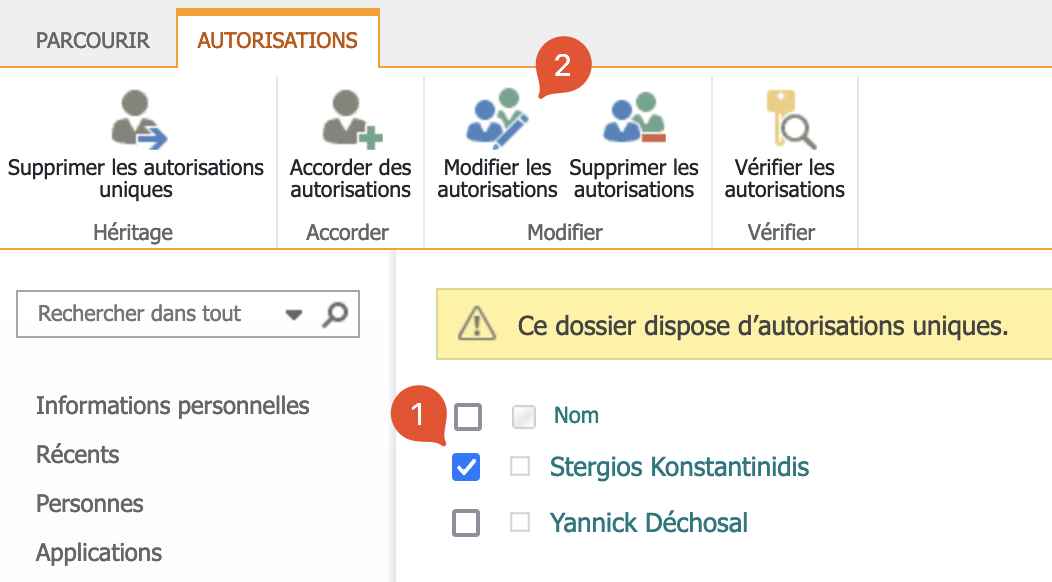The width and height of the screenshot is (1052, 582).
Task: Uncheck the Stergios Konstantinidis checkbox
Action: [466, 467]
